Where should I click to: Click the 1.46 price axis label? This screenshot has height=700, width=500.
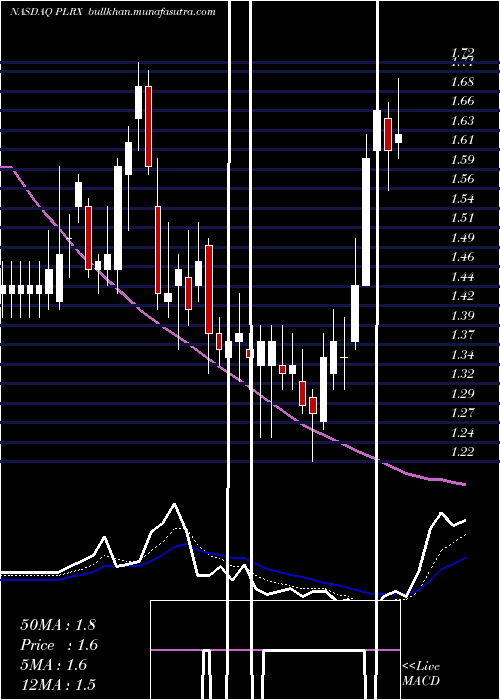point(462,257)
